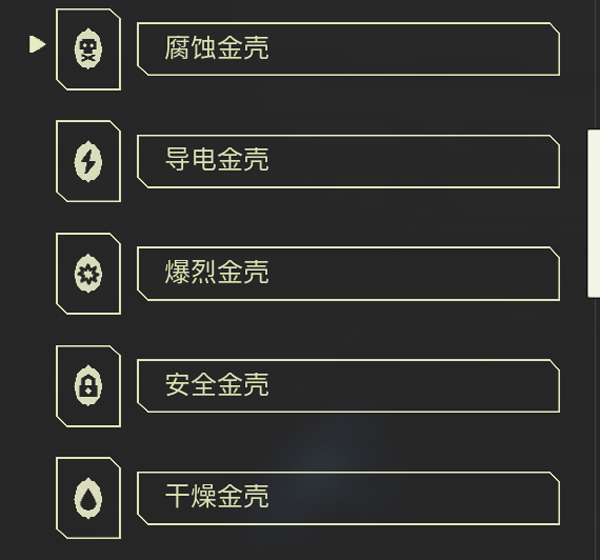This screenshot has width=600, height=560.
Task: Choose the 安全金壳 option box
Action: pos(348,386)
